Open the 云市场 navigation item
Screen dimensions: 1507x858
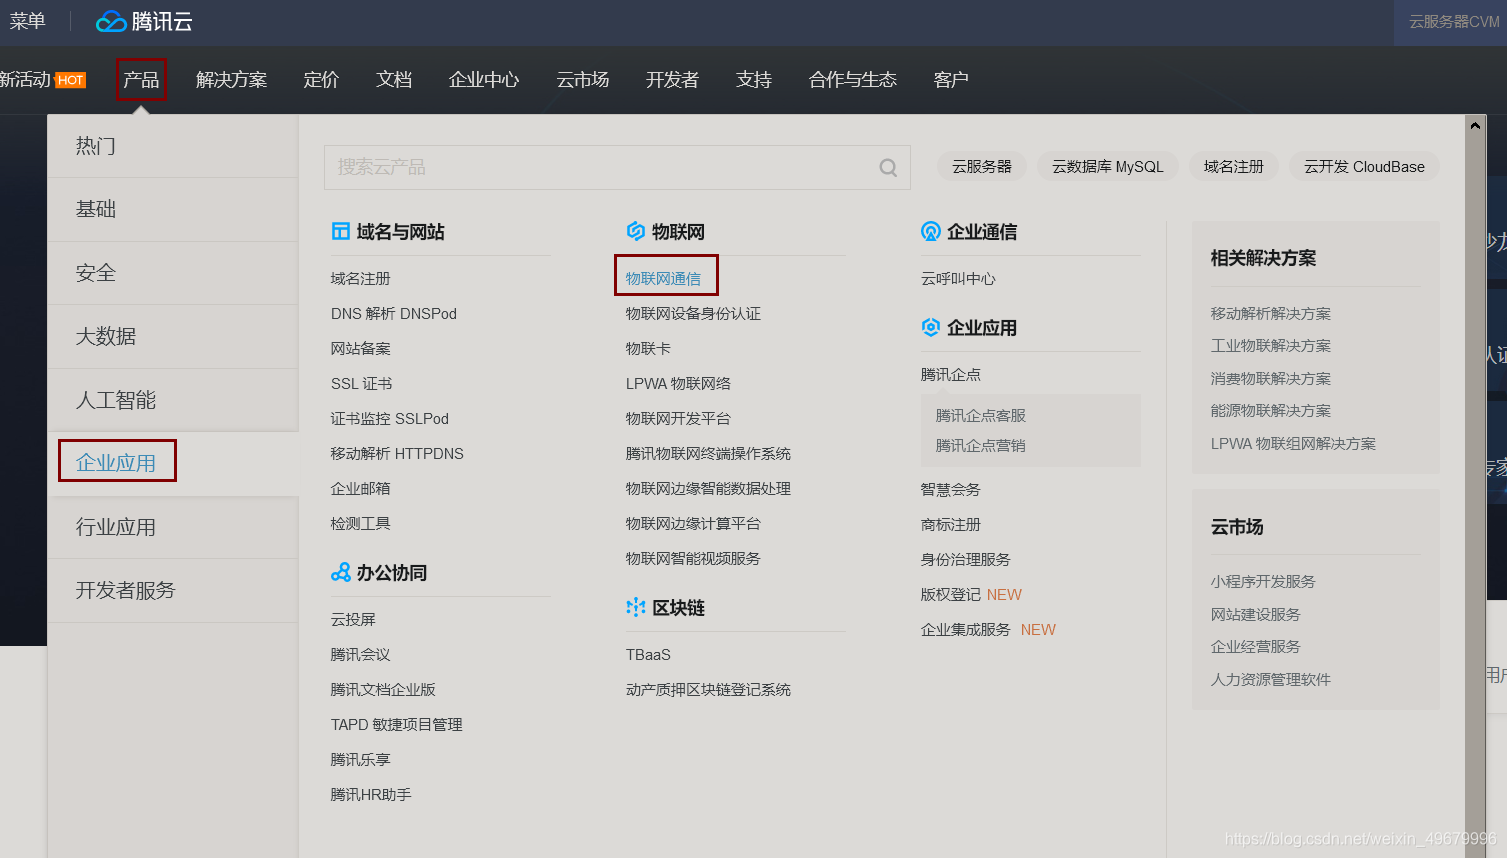[x=583, y=79]
